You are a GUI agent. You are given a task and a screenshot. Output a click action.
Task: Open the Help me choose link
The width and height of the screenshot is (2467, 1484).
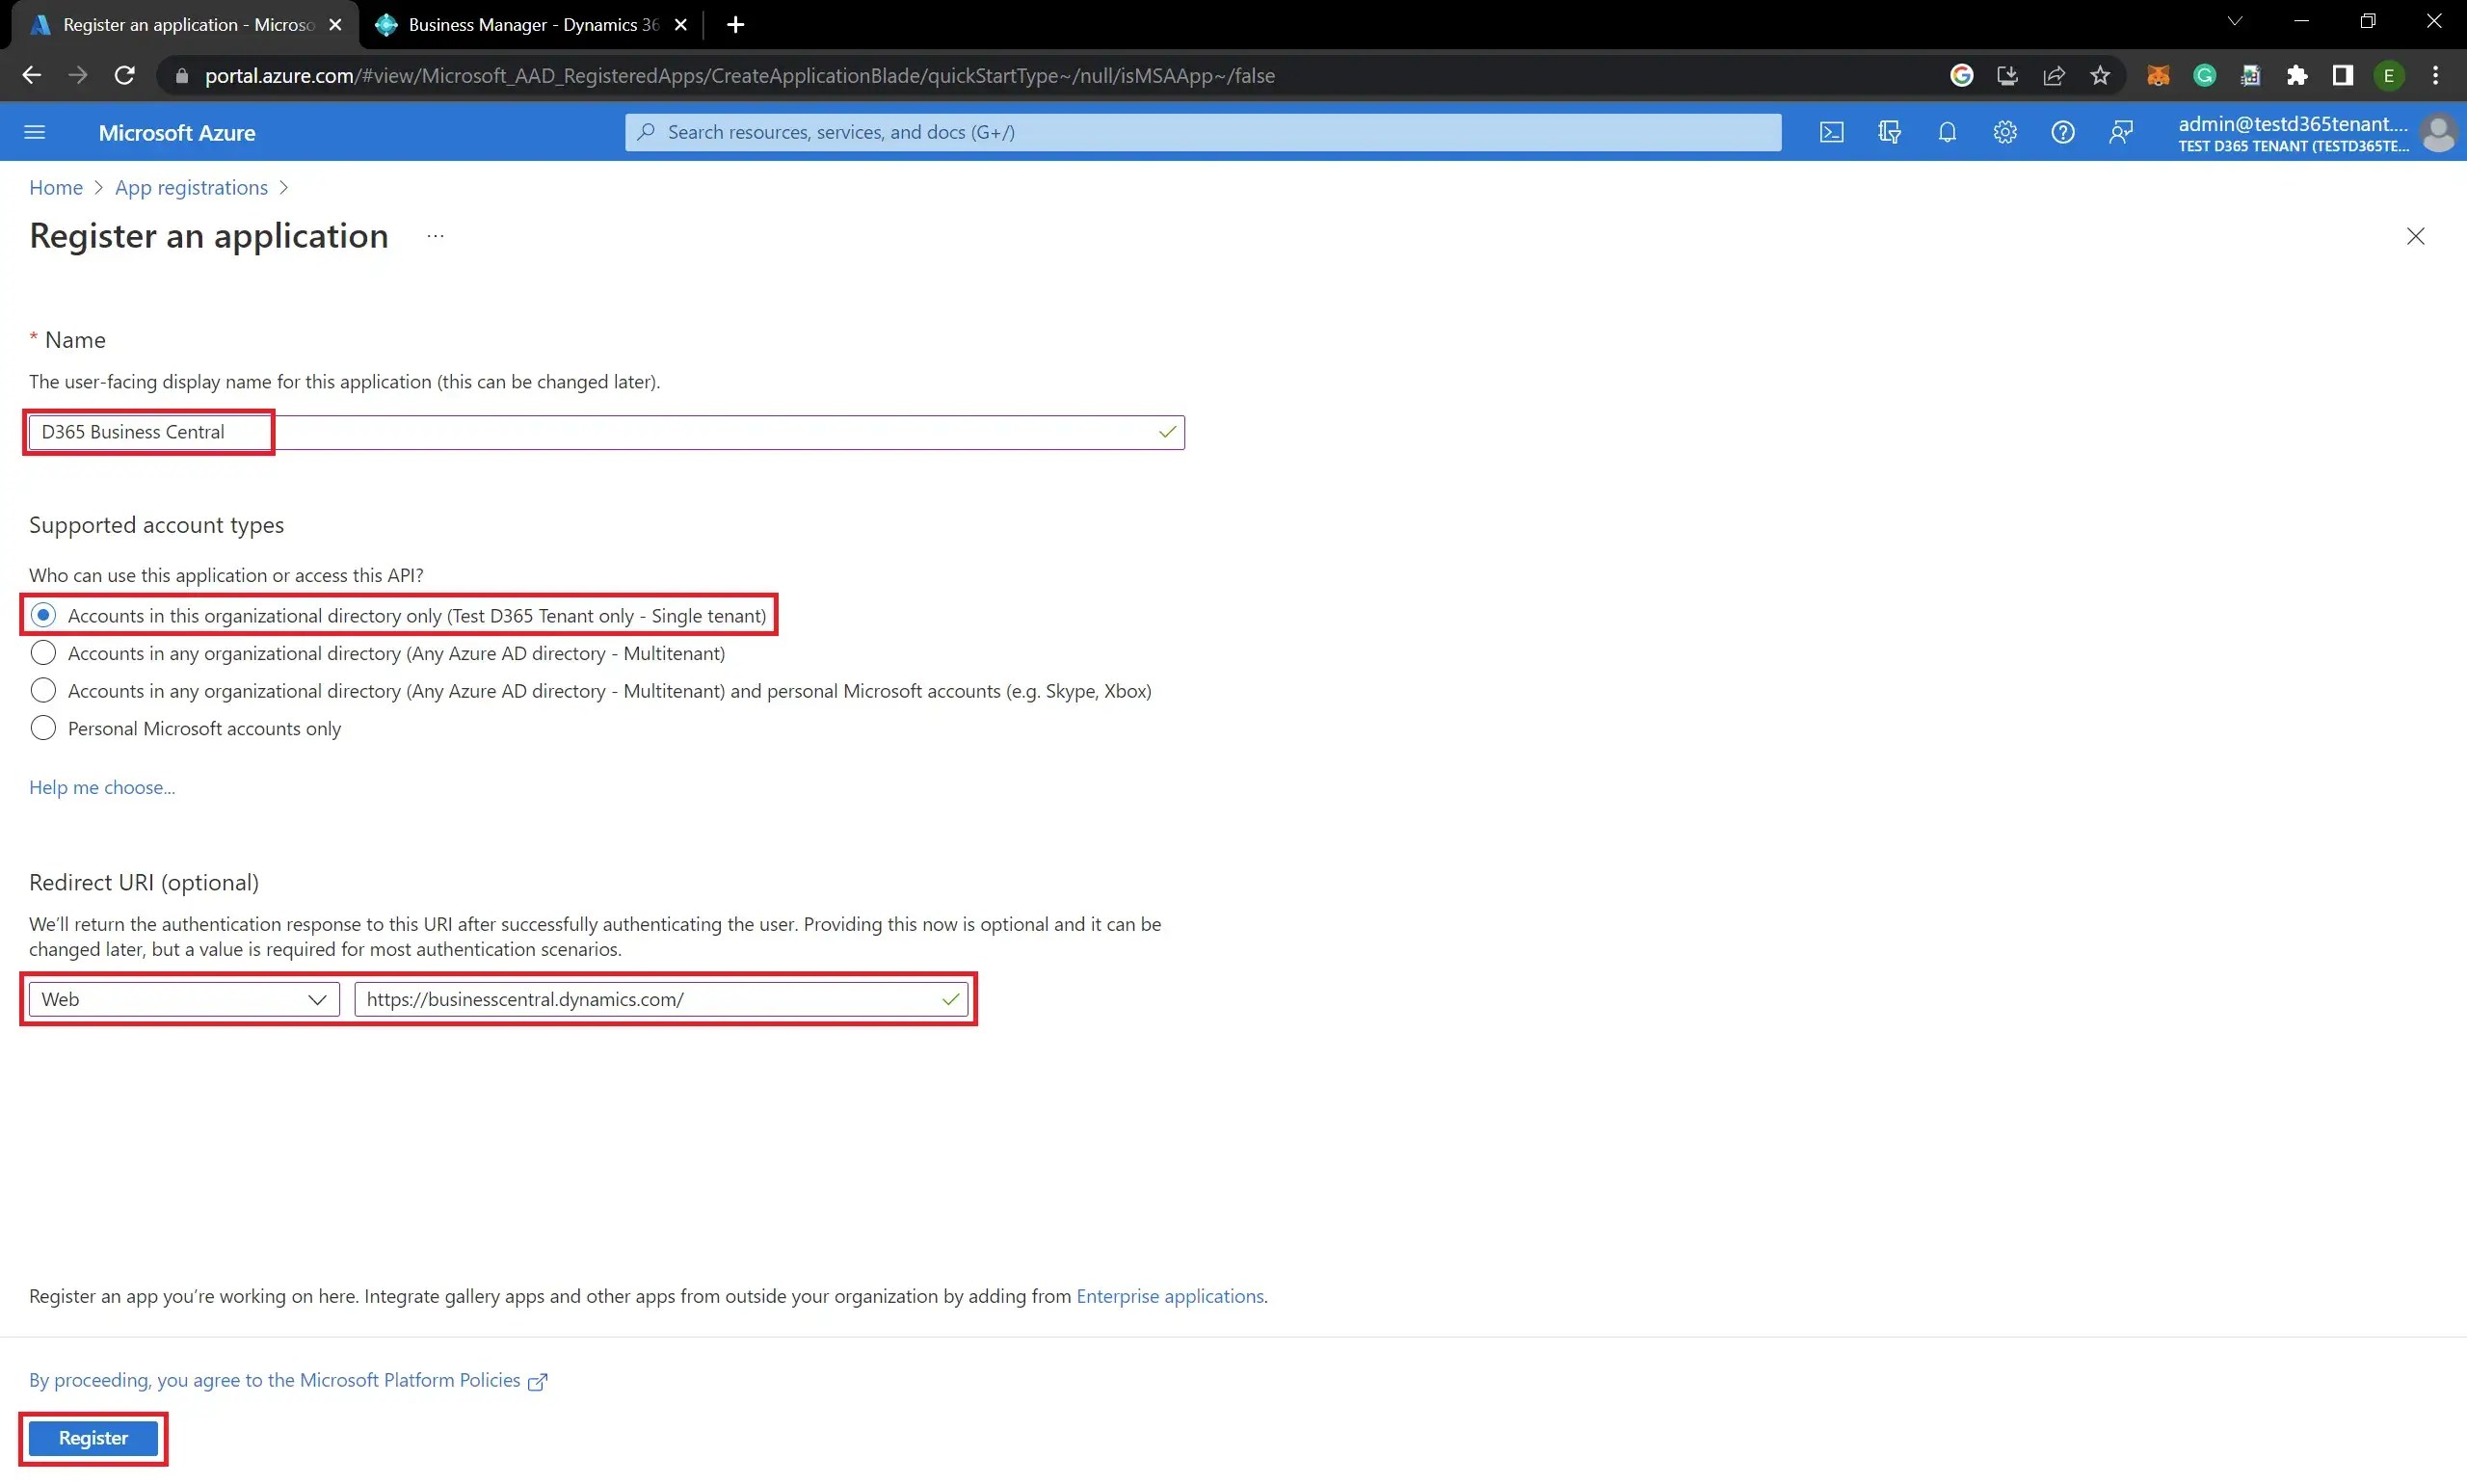point(102,787)
